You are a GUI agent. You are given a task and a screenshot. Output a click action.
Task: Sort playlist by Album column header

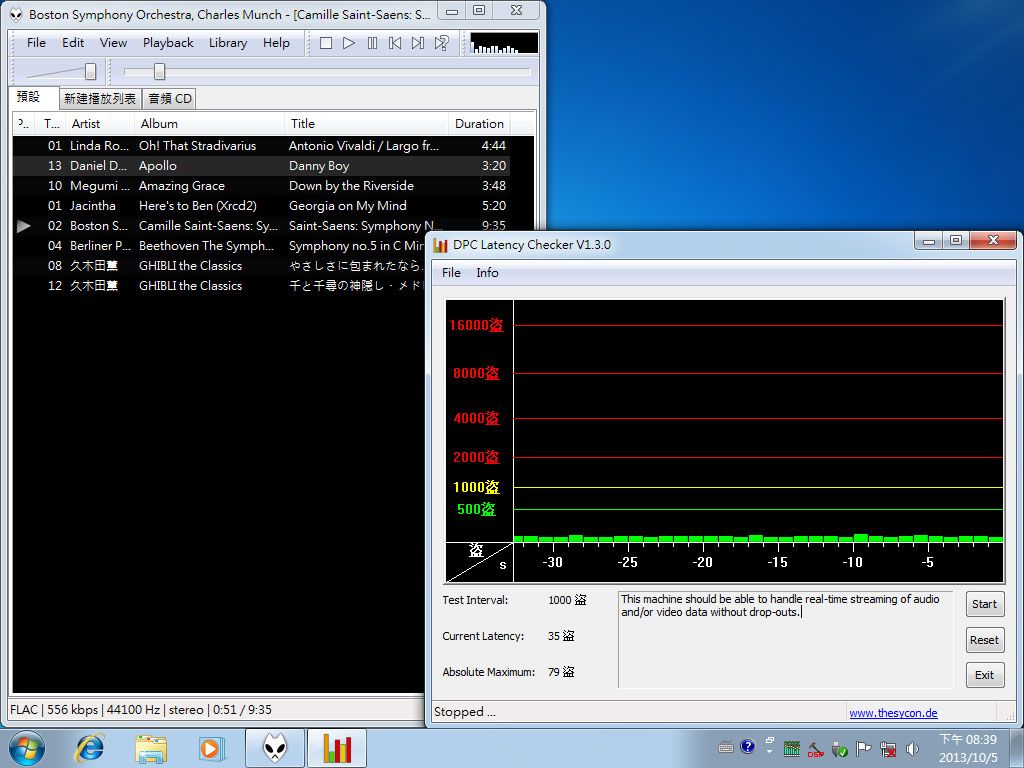(x=209, y=123)
